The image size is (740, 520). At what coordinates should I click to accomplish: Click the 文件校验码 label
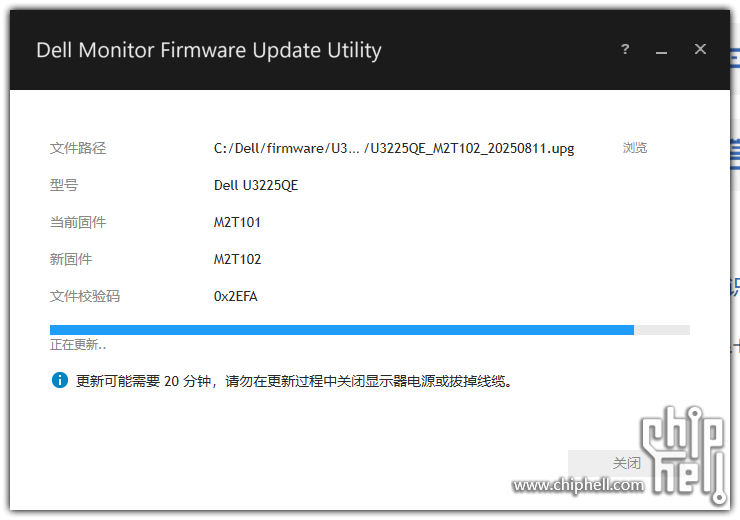point(85,296)
